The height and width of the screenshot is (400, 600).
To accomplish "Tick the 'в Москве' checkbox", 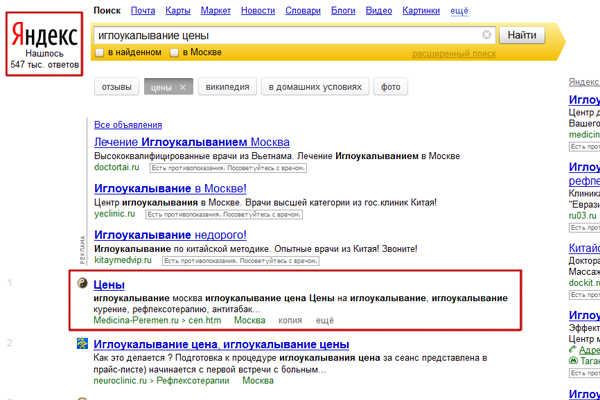I will [x=174, y=52].
